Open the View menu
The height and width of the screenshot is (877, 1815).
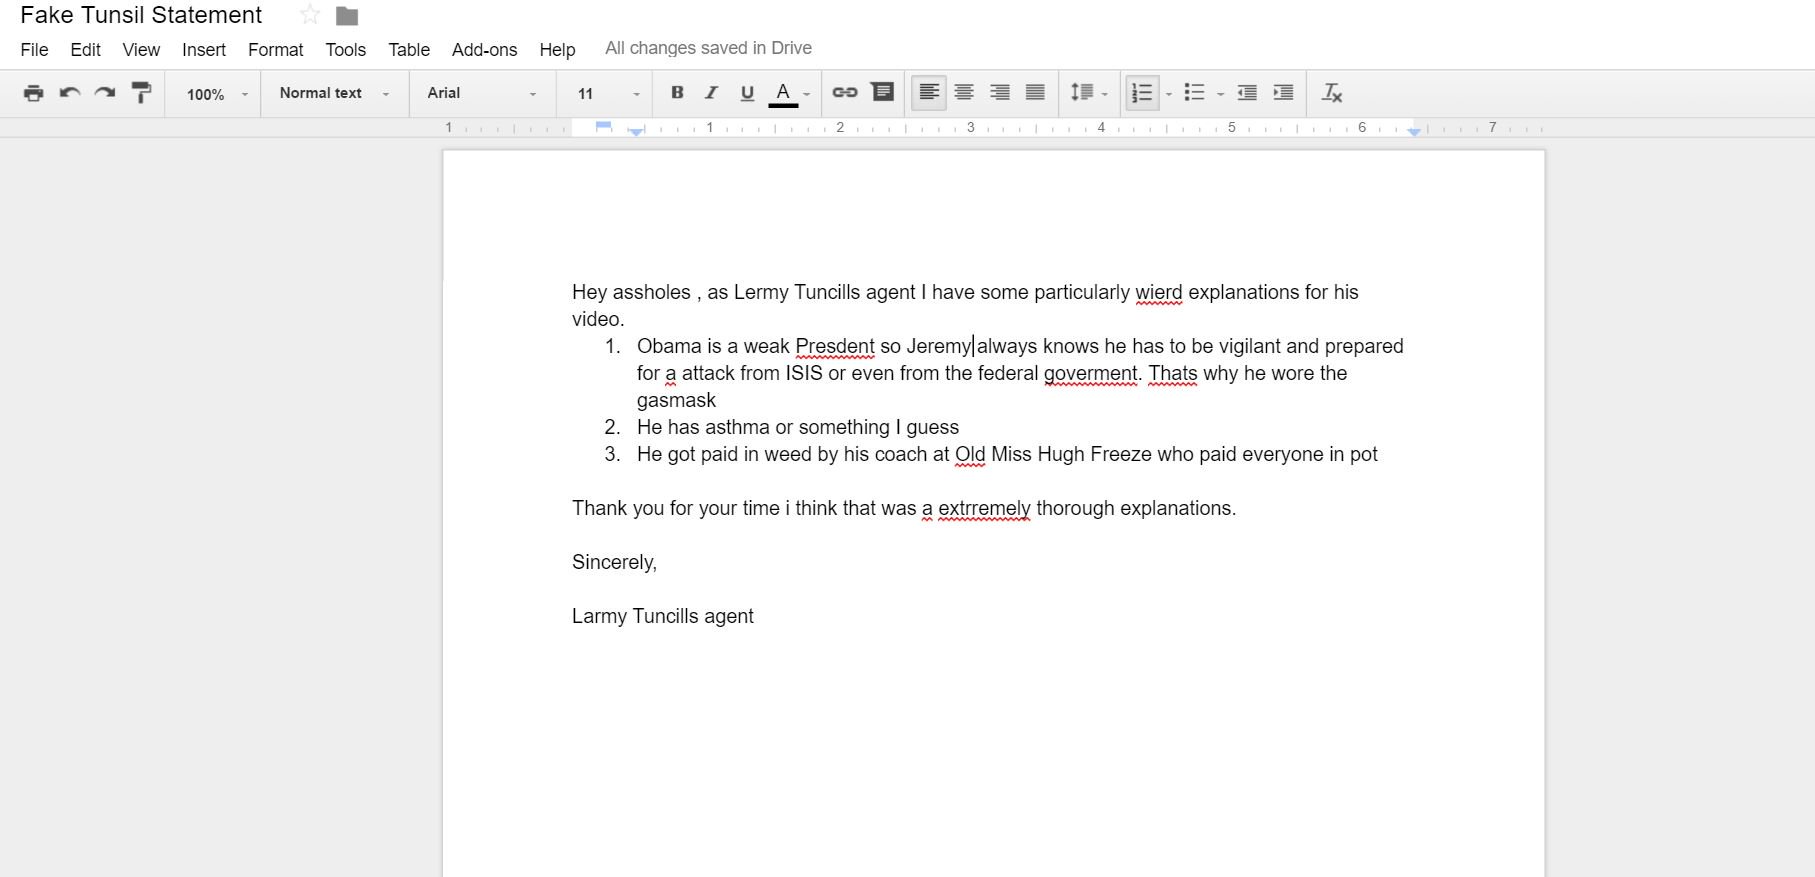141,50
